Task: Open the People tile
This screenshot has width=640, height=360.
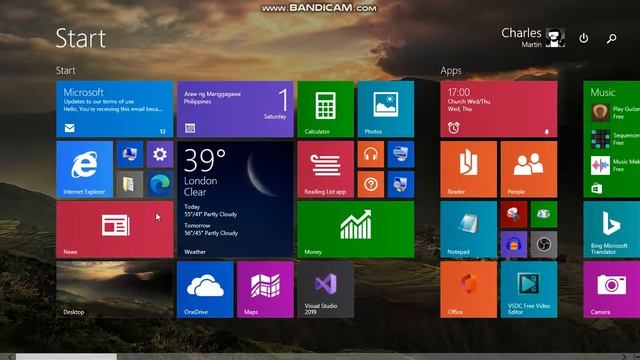Action: pos(529,169)
